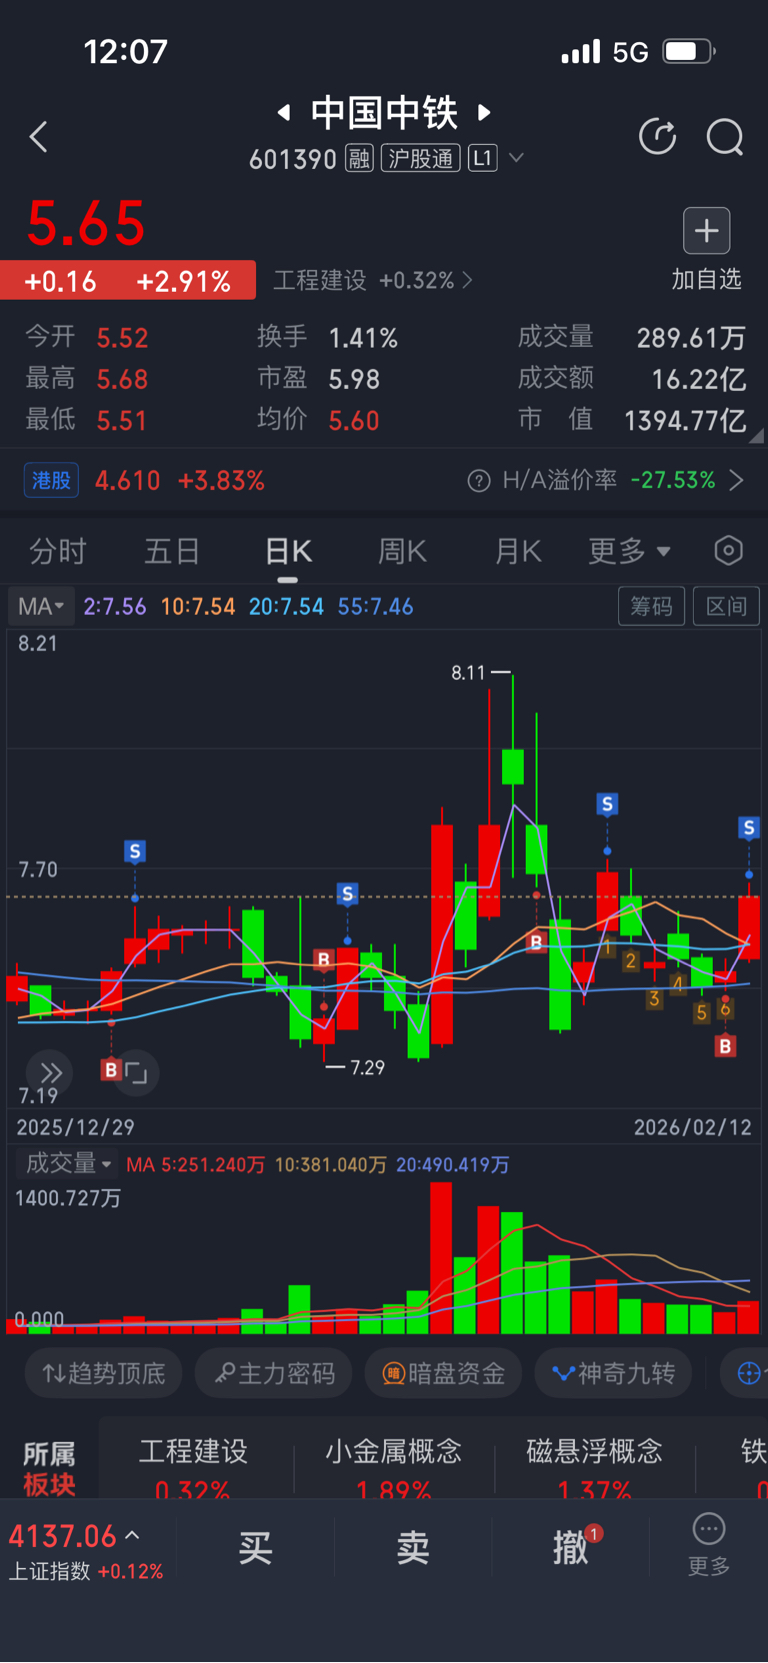The width and height of the screenshot is (768, 1663).
Task: Tap the back arrow icon
Action: pos(38,137)
